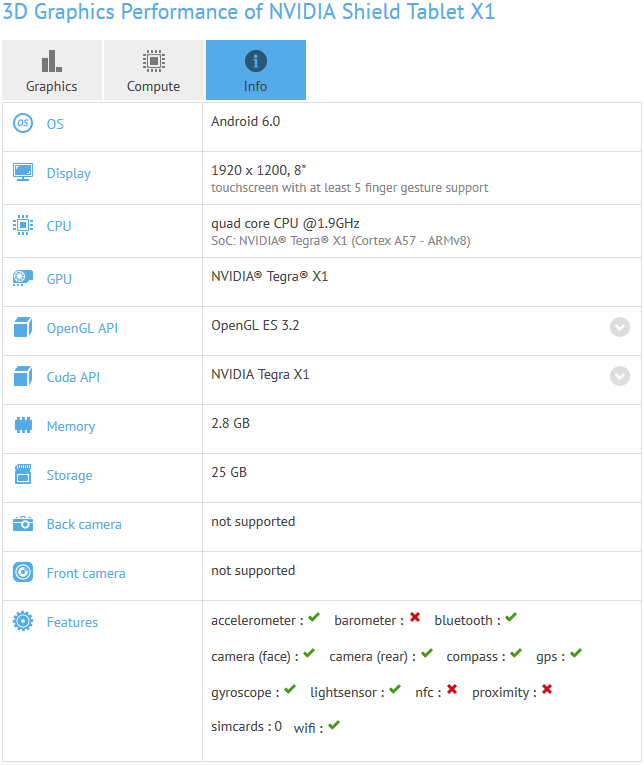Expand the OpenGL ES 3.2 details

click(x=620, y=327)
